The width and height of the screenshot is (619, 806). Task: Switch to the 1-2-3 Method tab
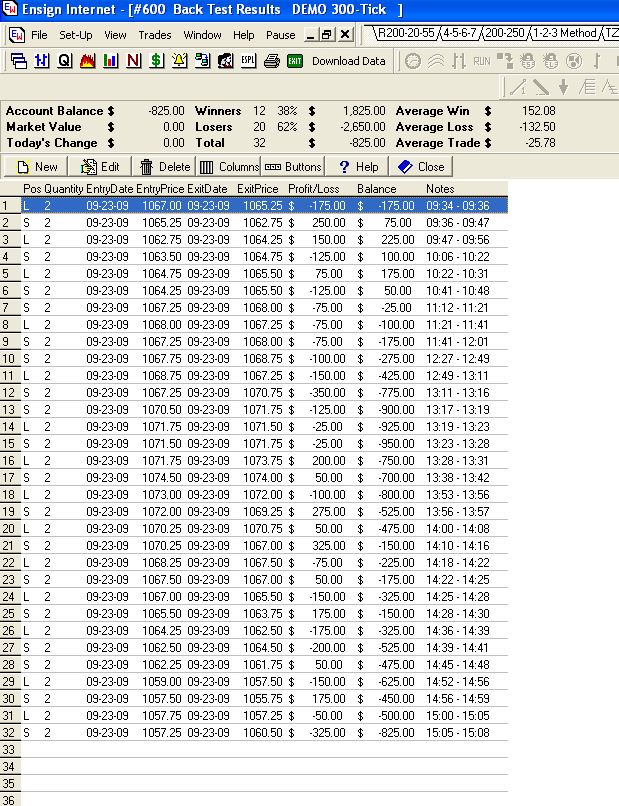565,33
